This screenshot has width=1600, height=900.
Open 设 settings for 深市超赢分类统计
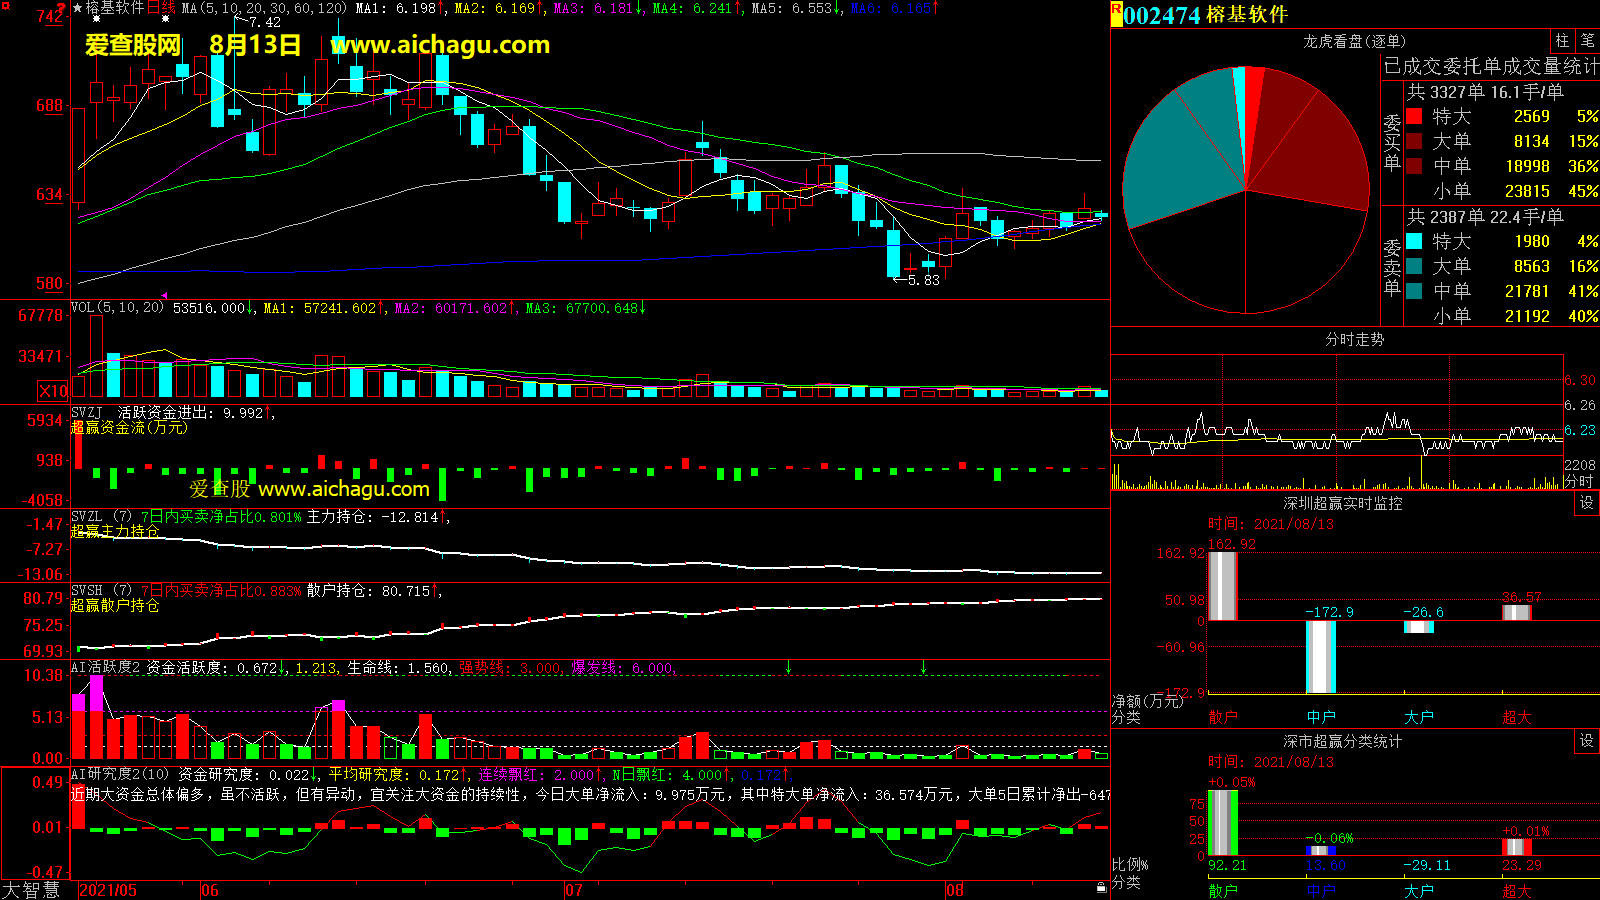[x=1587, y=741]
